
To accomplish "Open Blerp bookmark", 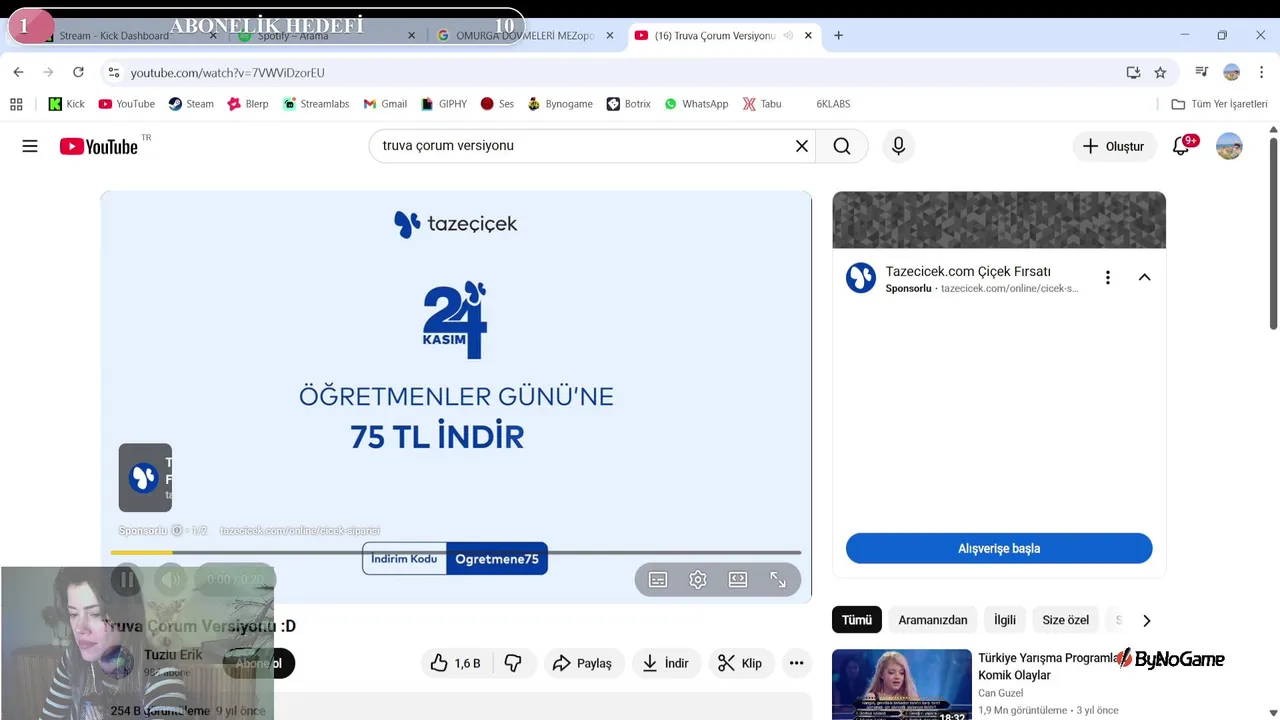I will [248, 104].
